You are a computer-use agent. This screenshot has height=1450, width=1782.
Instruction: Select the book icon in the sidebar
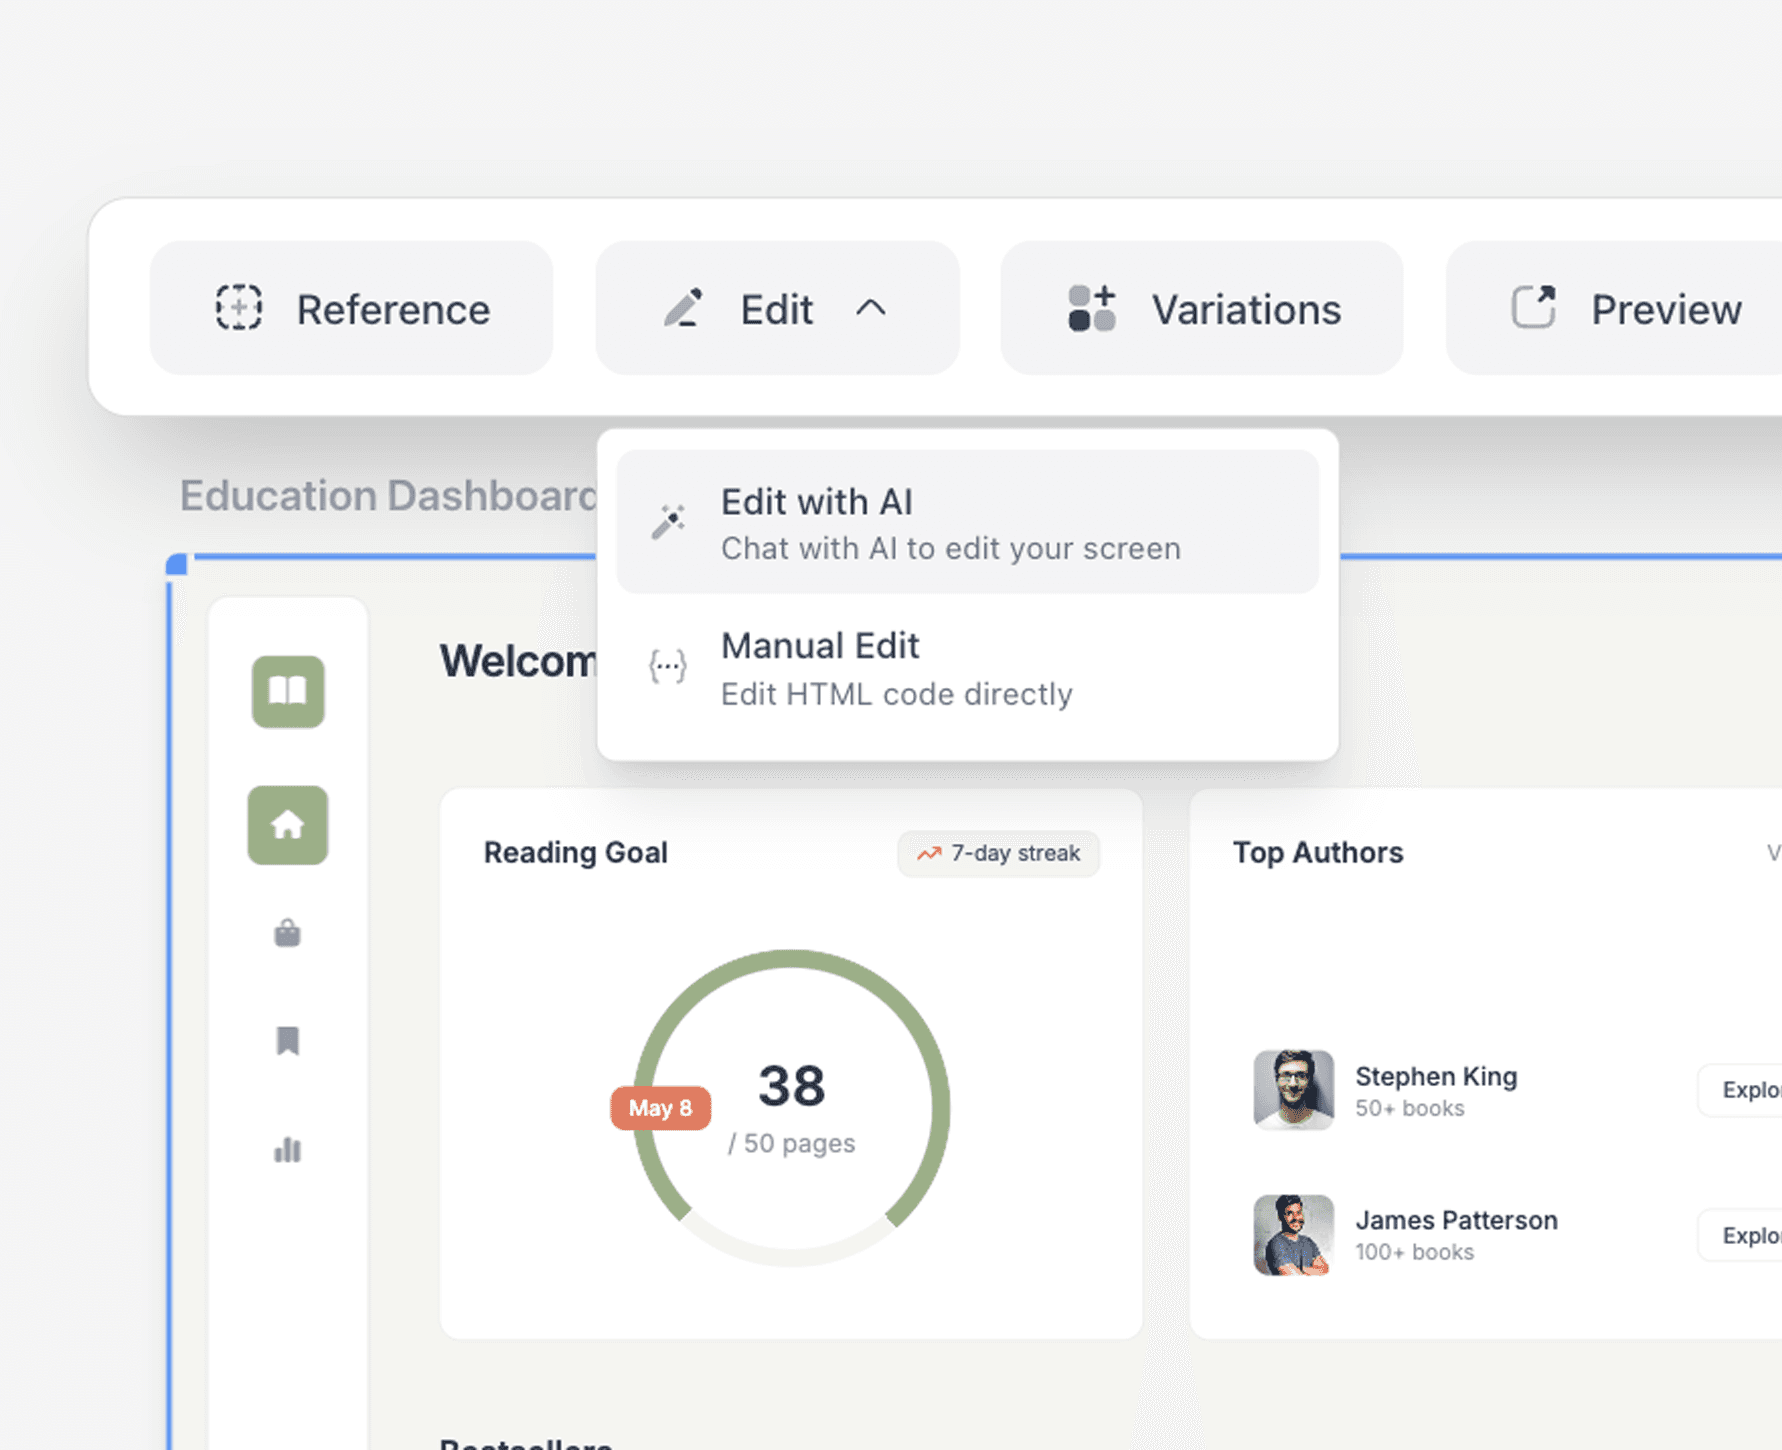288,692
